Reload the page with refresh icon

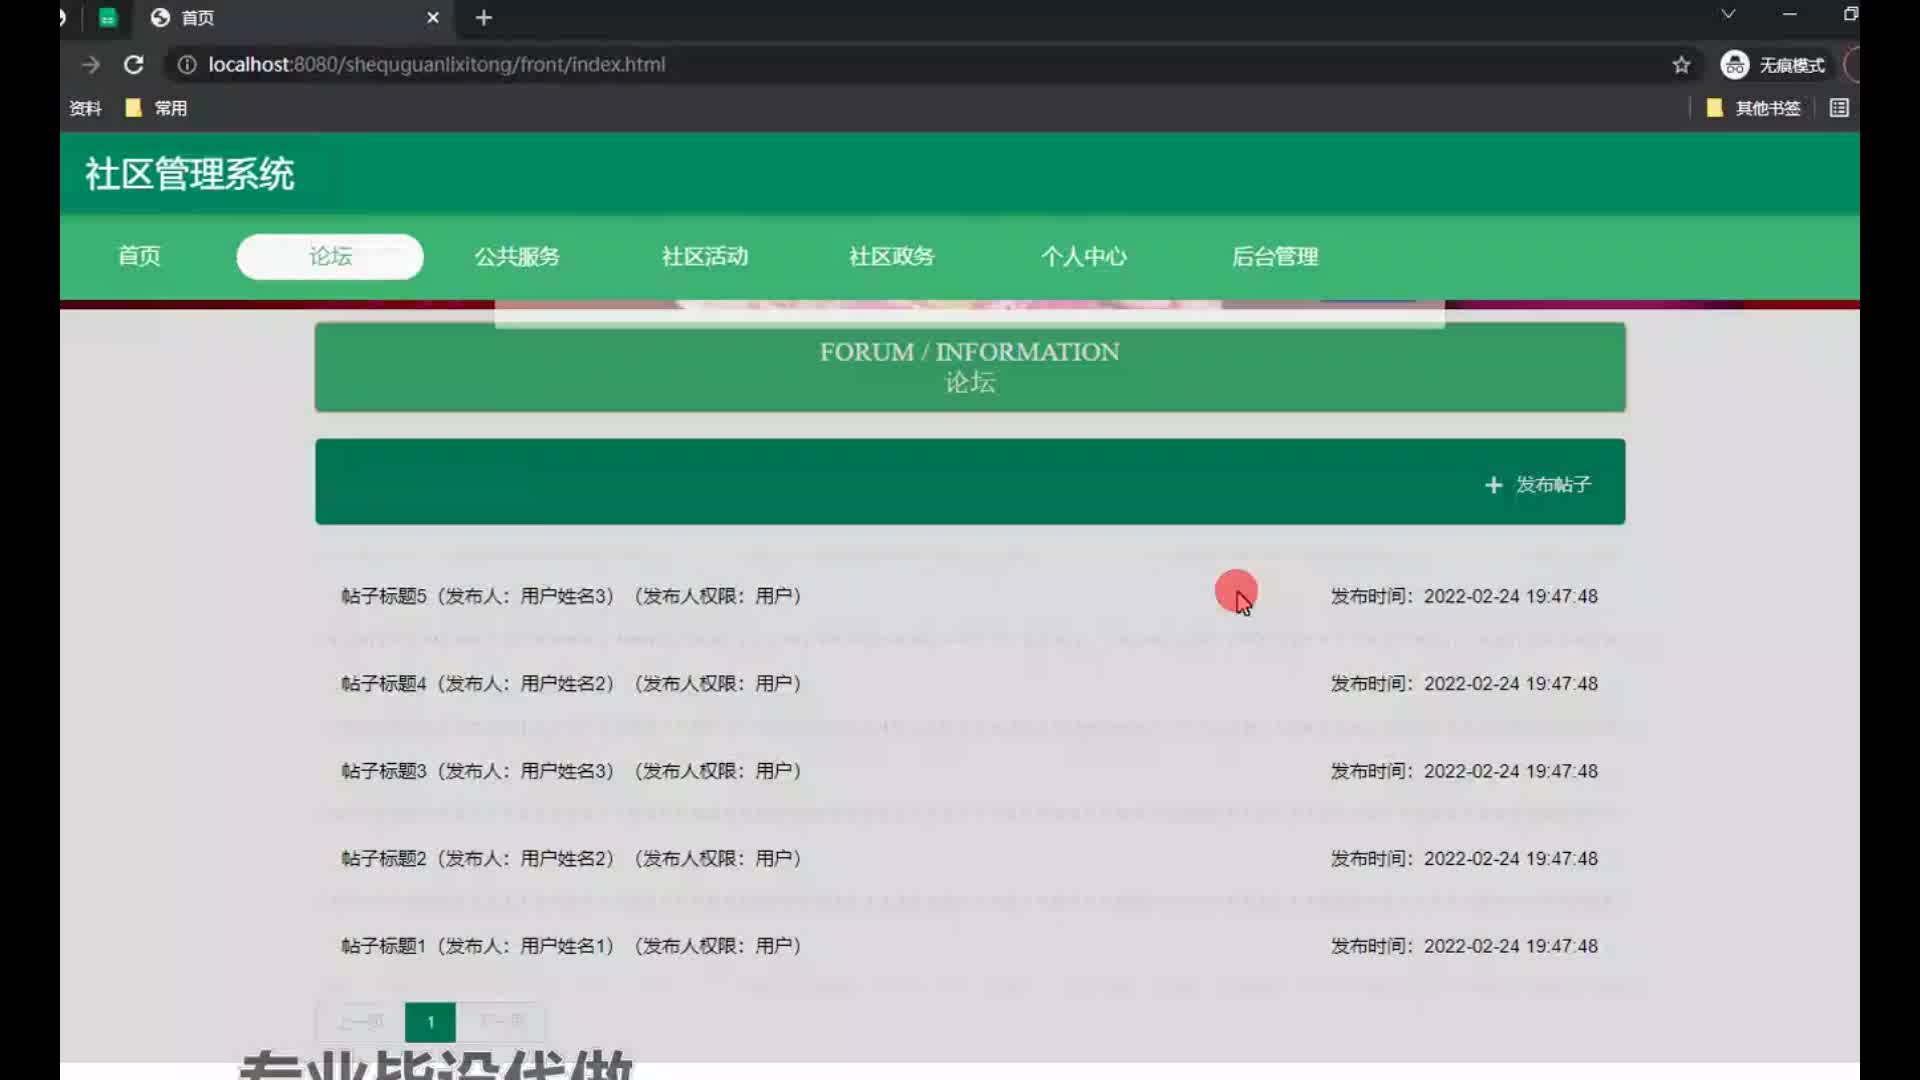pyautogui.click(x=133, y=65)
